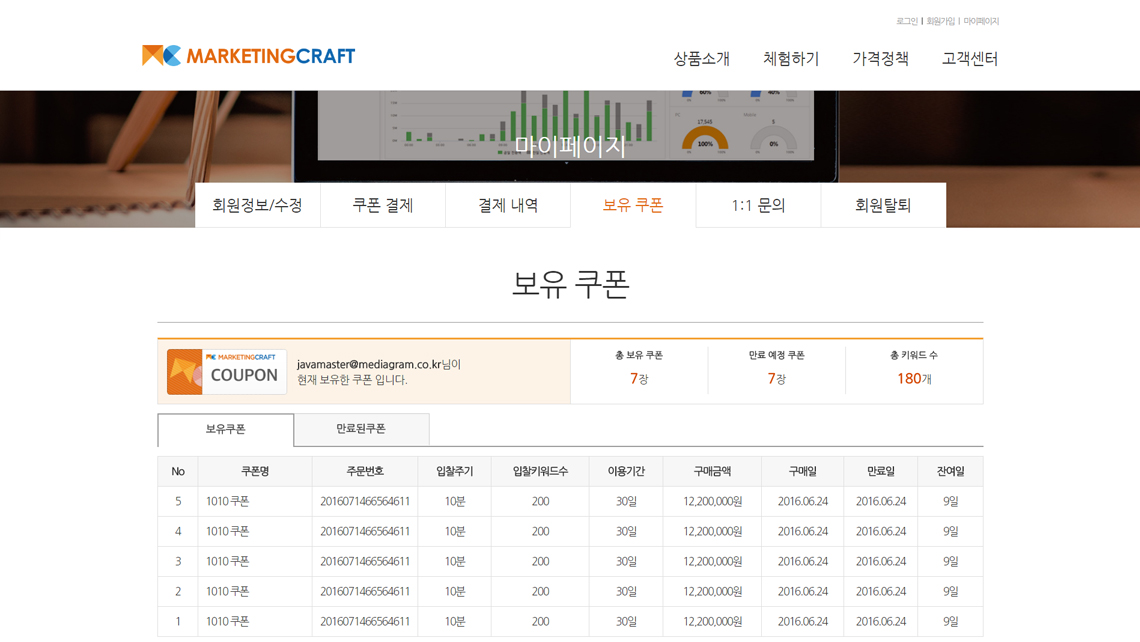The width and height of the screenshot is (1140, 642).
Task: Go to 회원탈퇴 tab
Action: [883, 205]
